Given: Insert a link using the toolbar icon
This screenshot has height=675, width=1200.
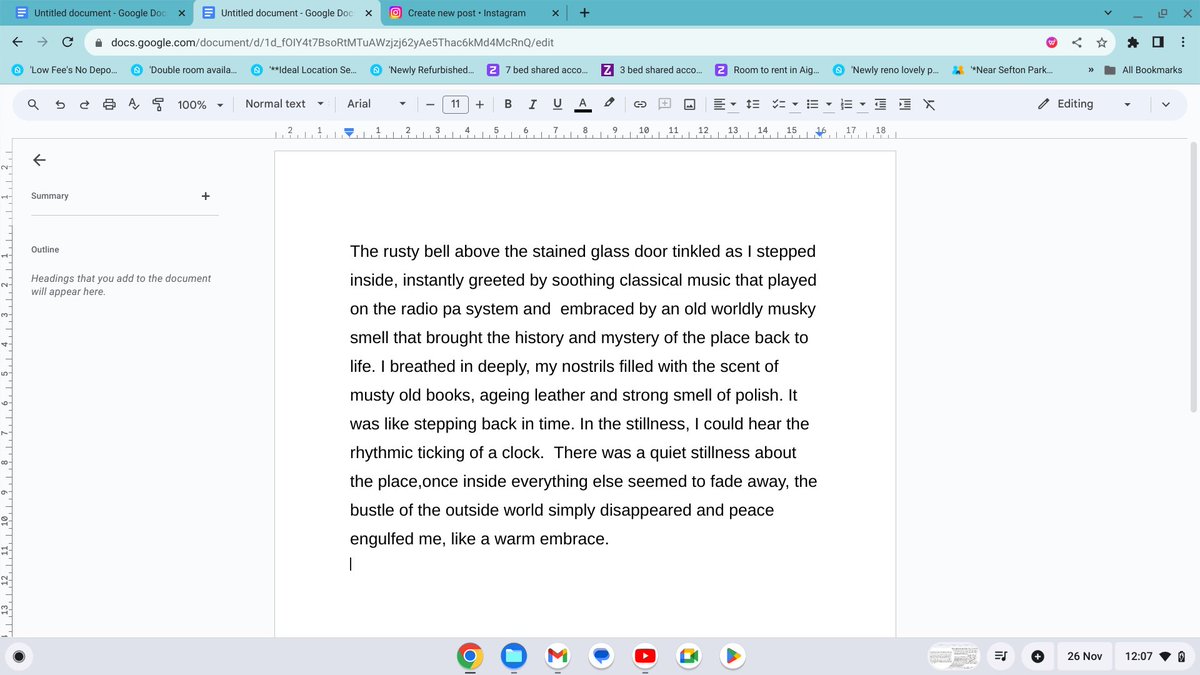Looking at the screenshot, I should [x=639, y=103].
